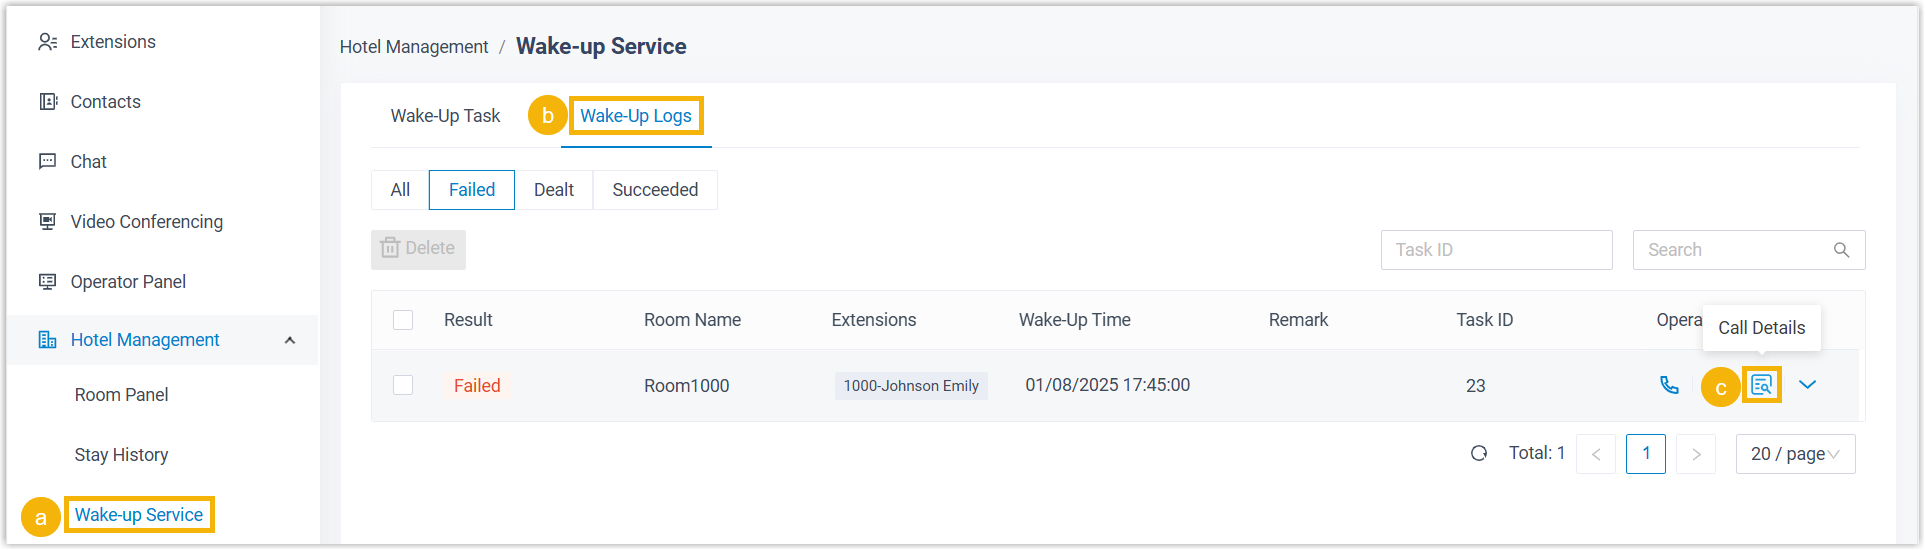
Task: Click the Chat sidebar icon
Action: [x=47, y=162]
